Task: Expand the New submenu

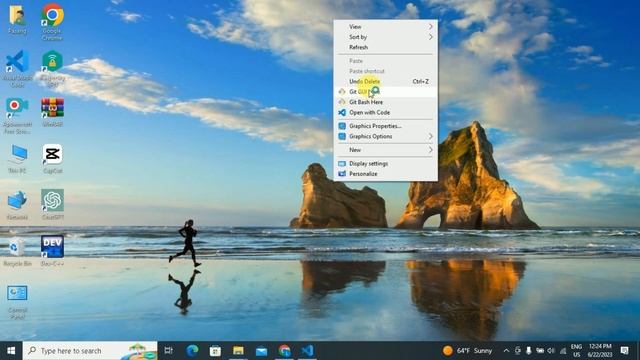Action: 386,150
